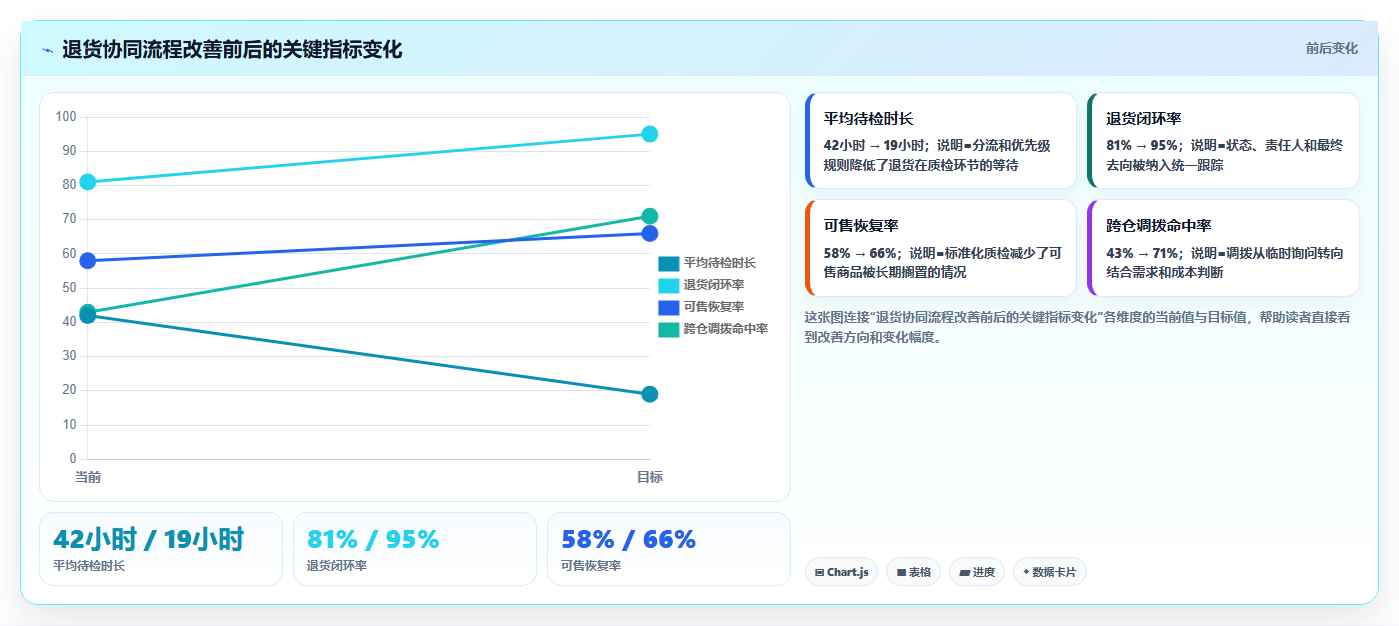Viewport: 1399px width, 626px height.
Task: Click the 目标 x-axis label
Action: pyautogui.click(x=650, y=478)
